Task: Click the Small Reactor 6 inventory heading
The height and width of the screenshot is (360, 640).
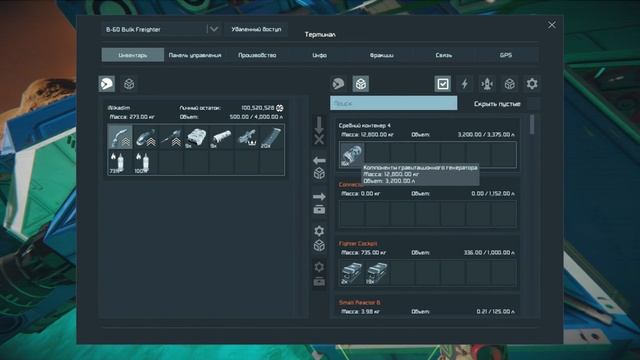Action: 359,302
